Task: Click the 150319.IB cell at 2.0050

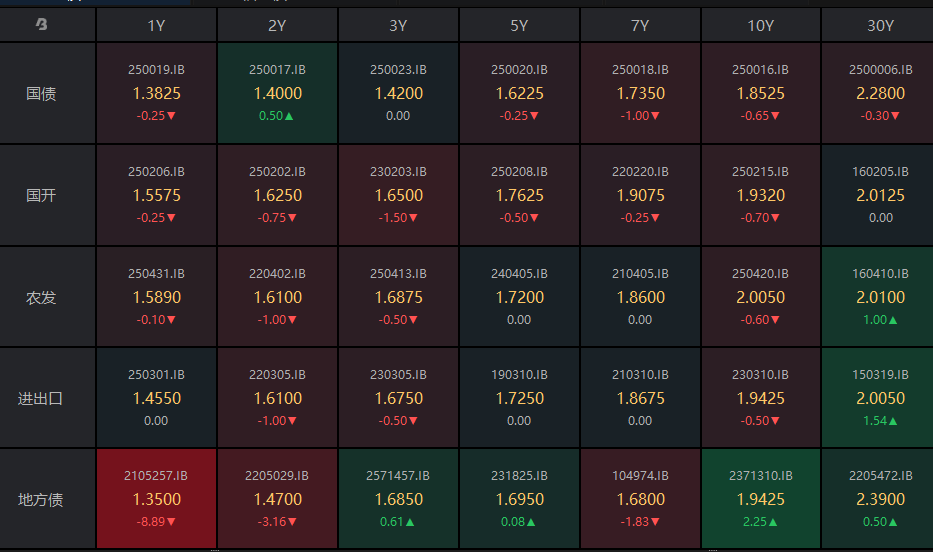Action: click(x=880, y=398)
